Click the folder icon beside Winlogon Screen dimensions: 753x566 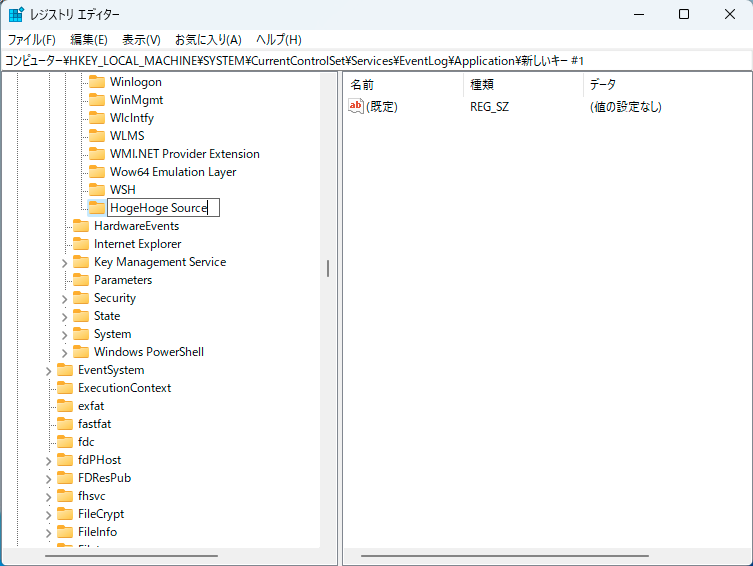[x=97, y=82]
